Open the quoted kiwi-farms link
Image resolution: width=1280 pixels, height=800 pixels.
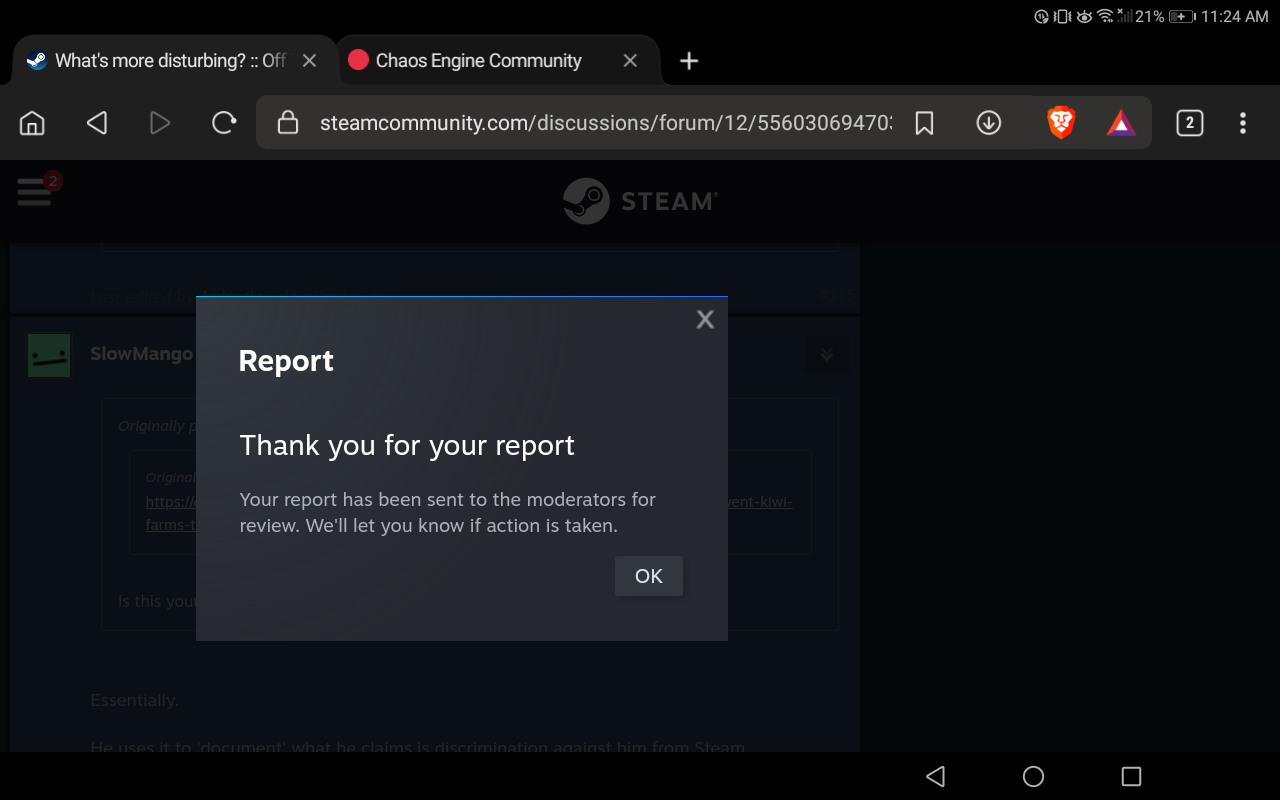pyautogui.click(x=469, y=513)
